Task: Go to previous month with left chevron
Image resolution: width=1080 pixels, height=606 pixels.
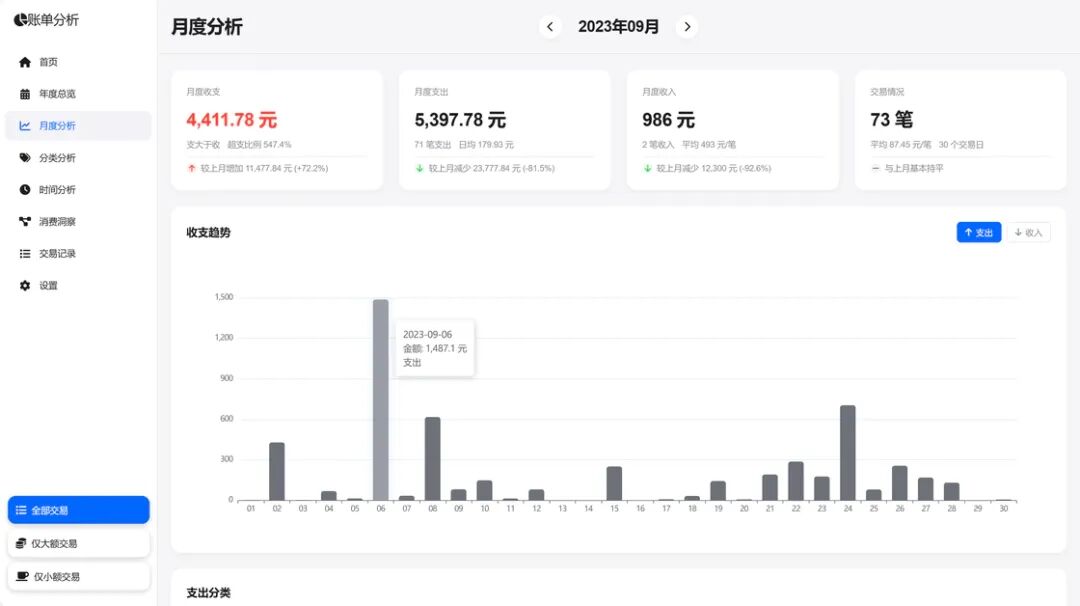Action: click(550, 27)
